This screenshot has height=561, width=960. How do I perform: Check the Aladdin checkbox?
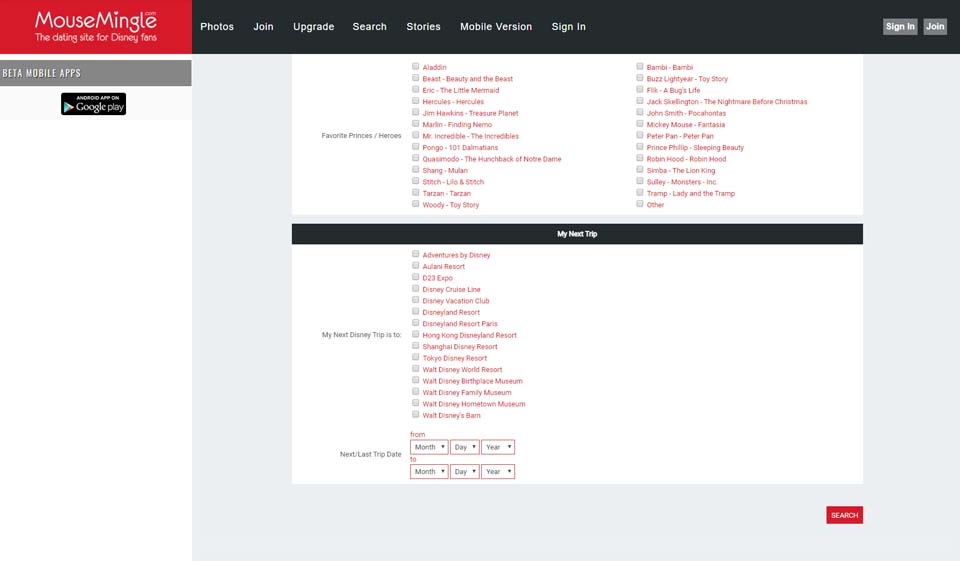416,67
